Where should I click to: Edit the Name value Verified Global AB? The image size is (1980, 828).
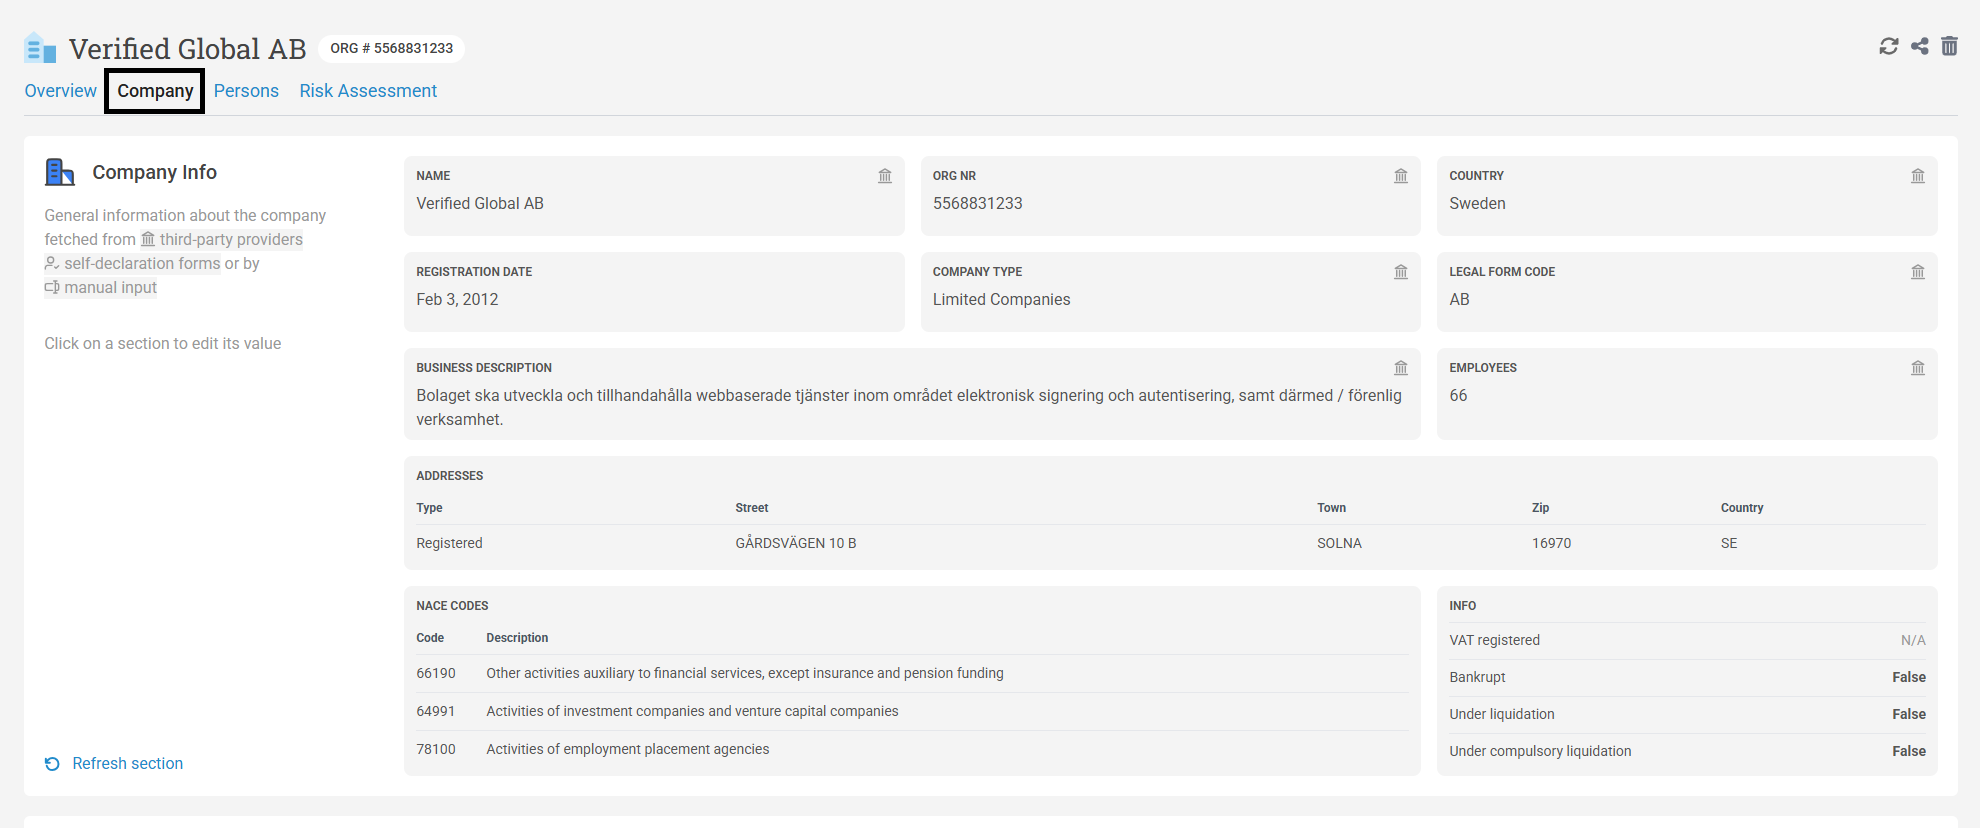coord(480,204)
